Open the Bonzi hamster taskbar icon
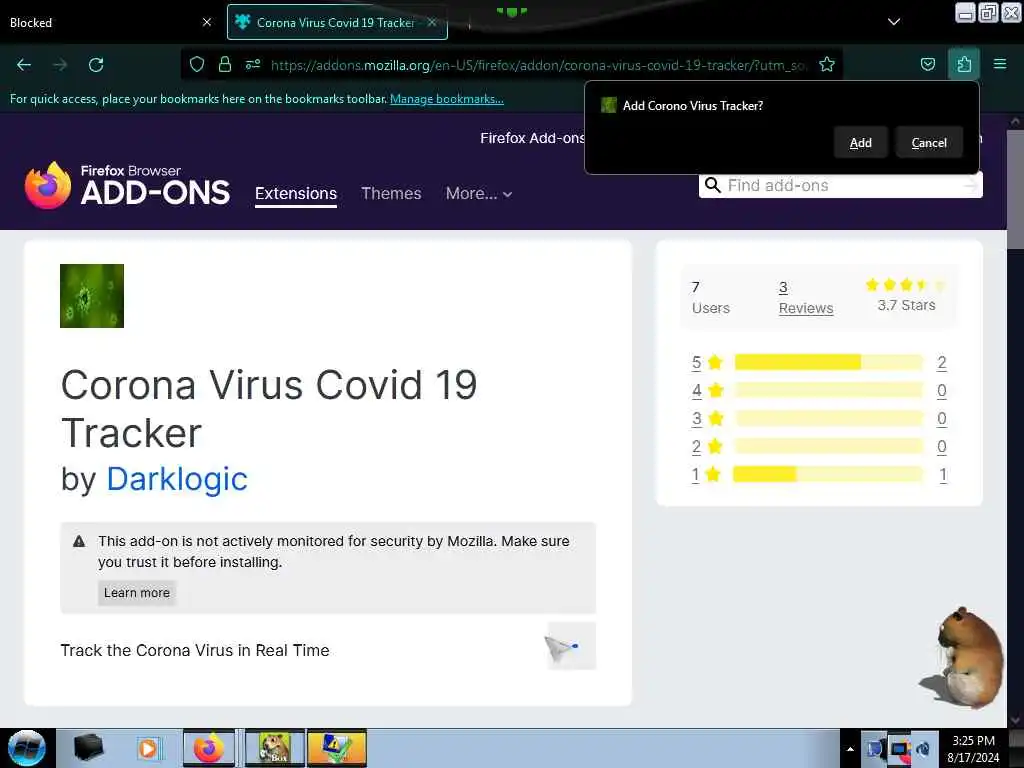Screen dimensions: 1024x768 275,748
